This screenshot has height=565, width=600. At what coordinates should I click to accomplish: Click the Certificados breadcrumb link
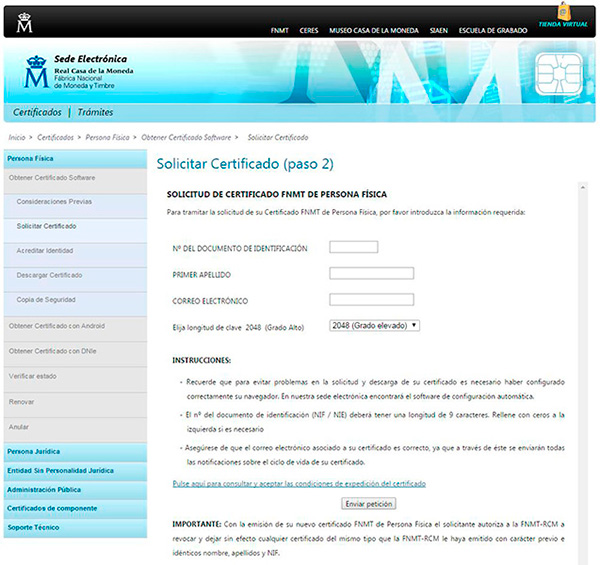coord(55,137)
